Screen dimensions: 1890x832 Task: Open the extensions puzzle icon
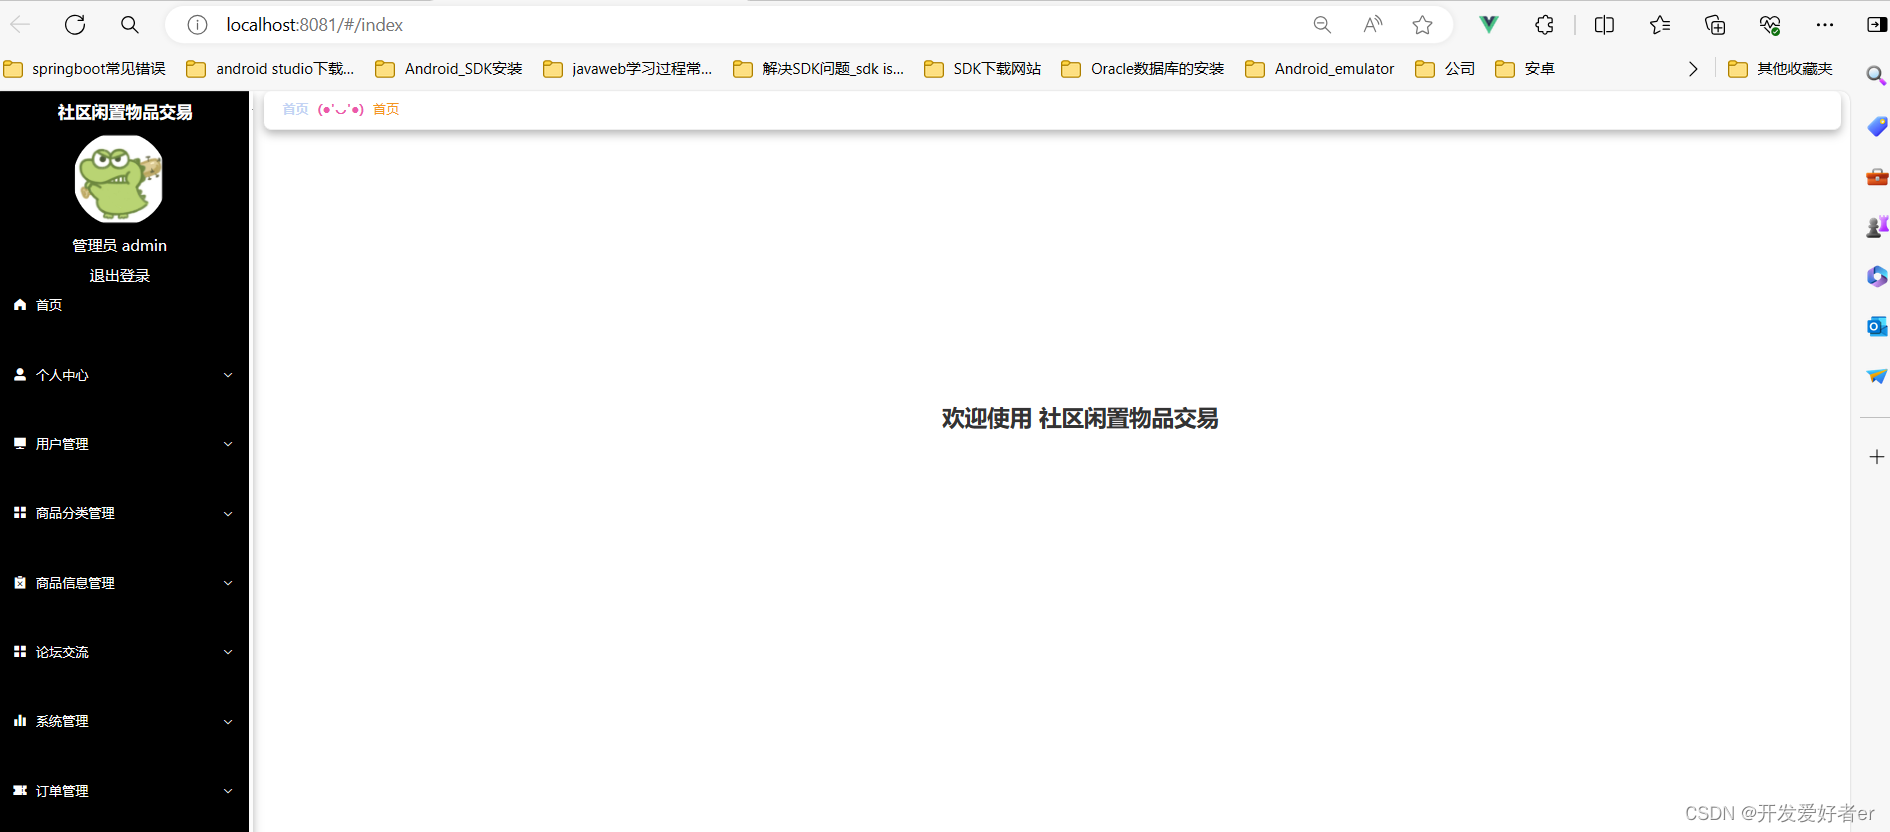pyautogui.click(x=1544, y=25)
